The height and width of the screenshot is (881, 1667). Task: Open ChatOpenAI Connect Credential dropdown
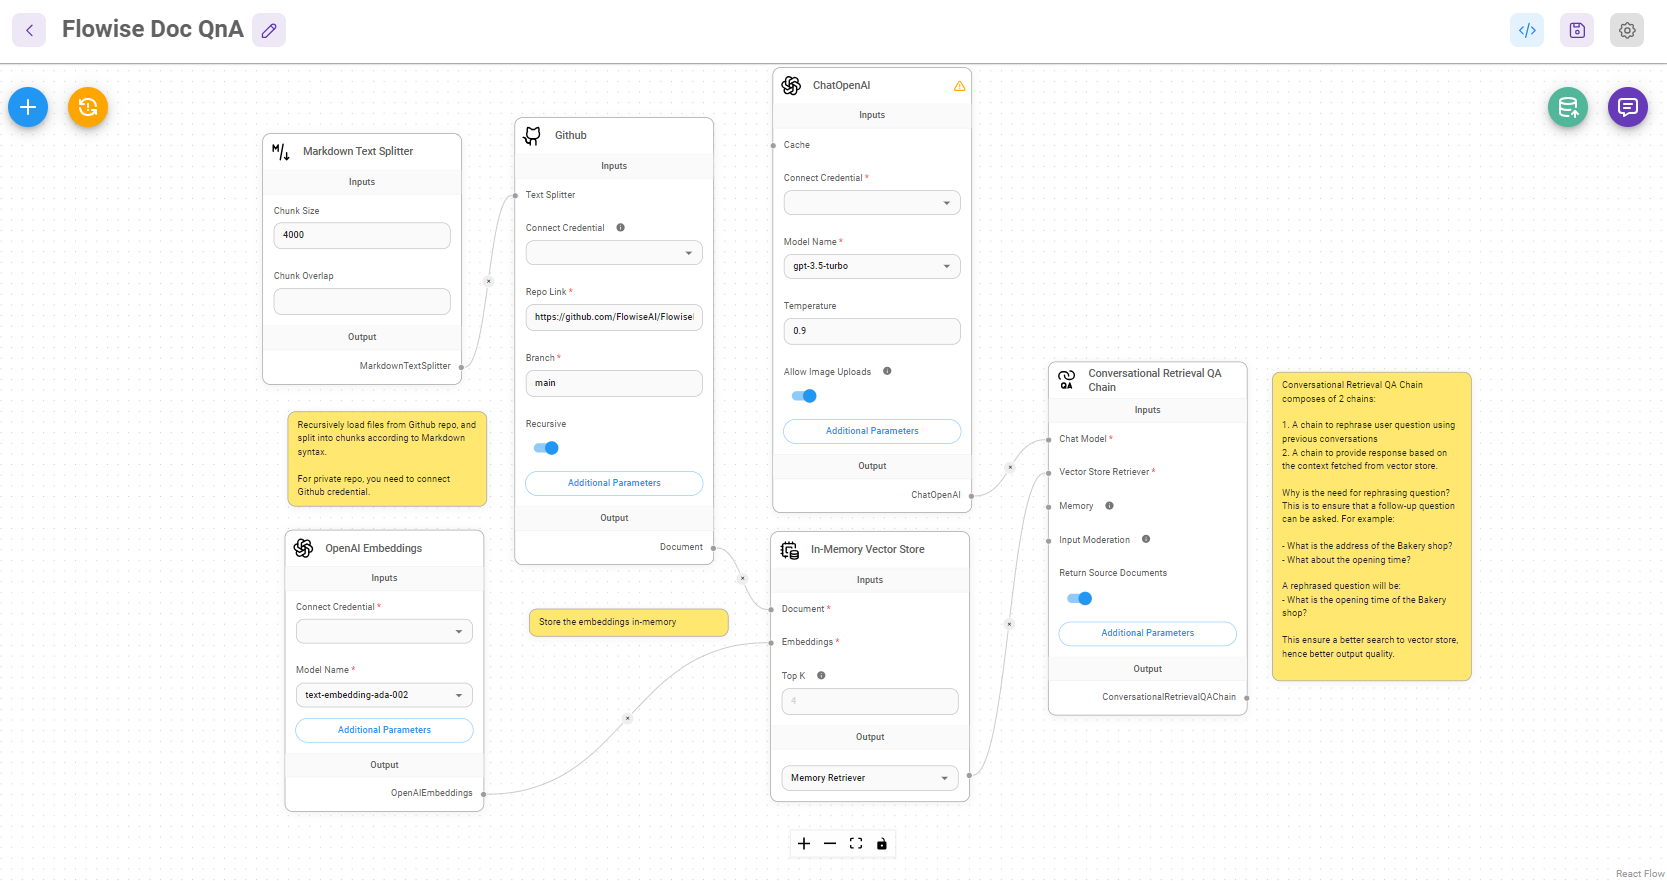coord(872,203)
